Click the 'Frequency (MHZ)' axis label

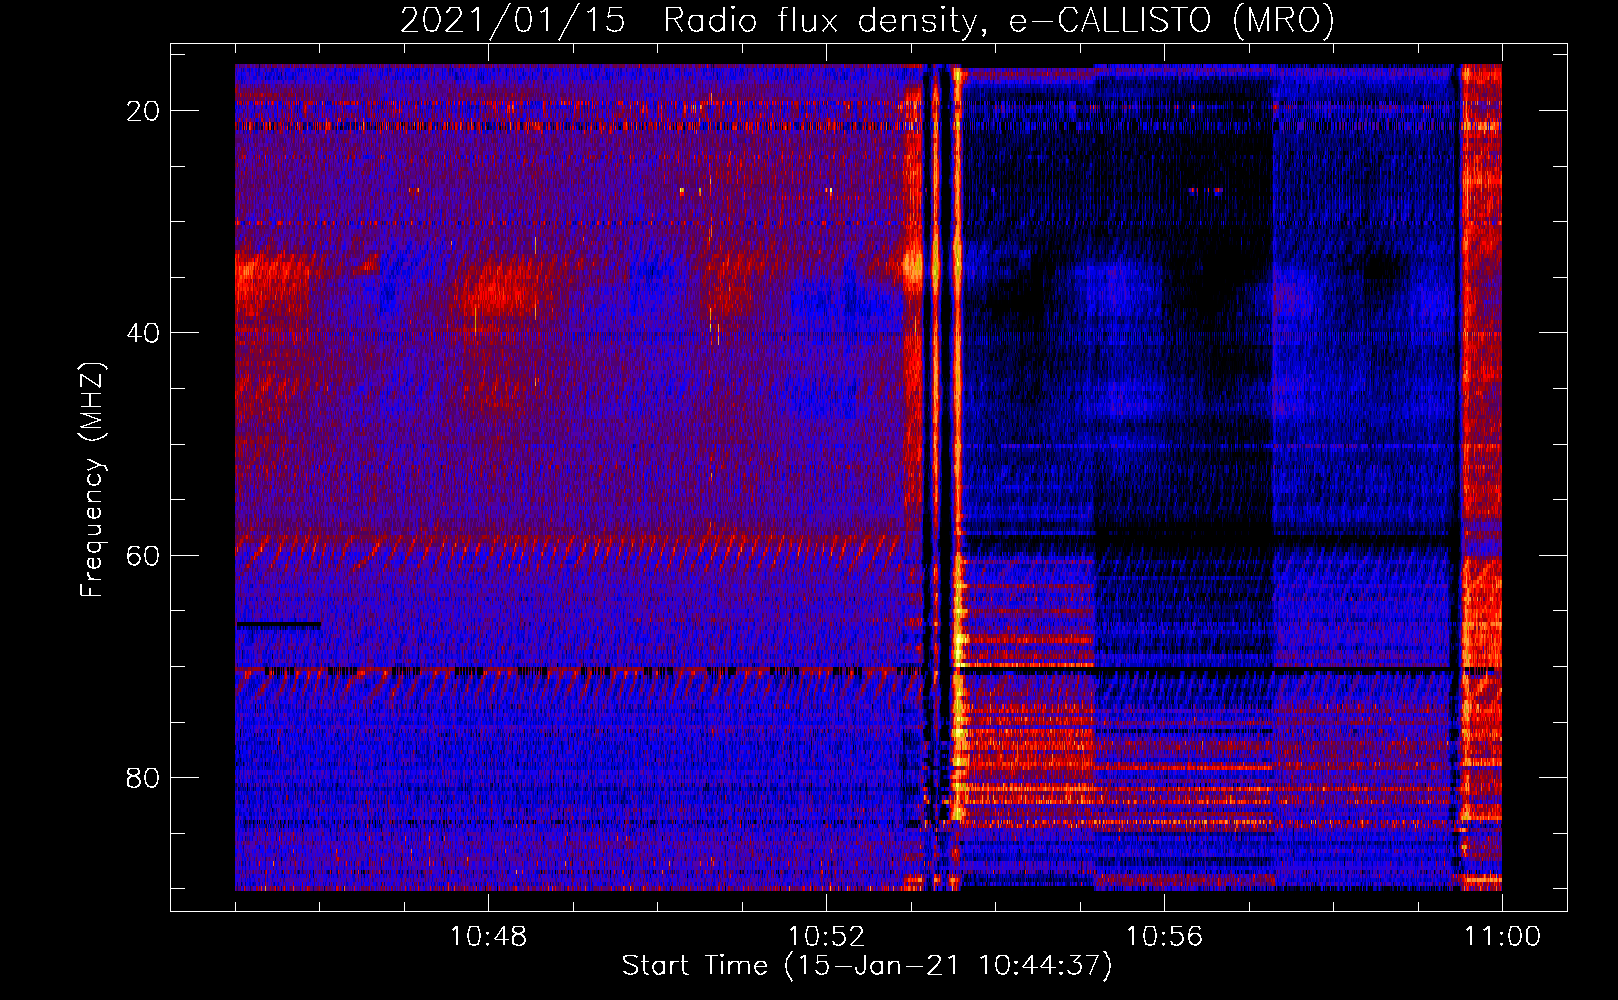pyautogui.click(x=92, y=480)
